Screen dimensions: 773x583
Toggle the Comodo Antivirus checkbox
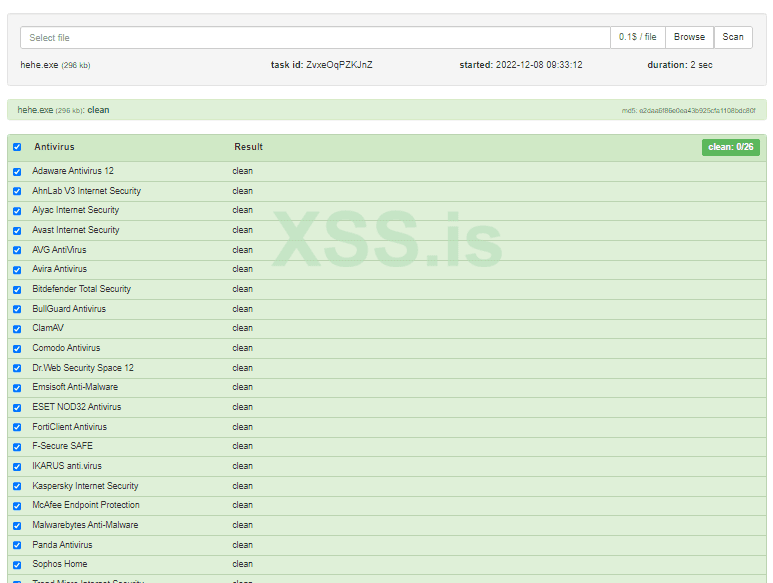17,348
